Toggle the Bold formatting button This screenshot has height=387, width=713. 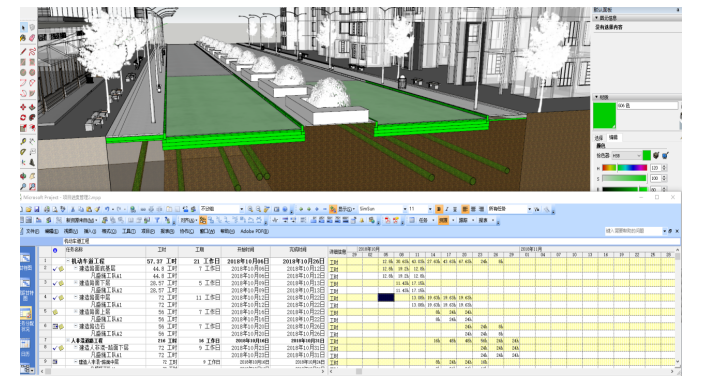click(439, 209)
